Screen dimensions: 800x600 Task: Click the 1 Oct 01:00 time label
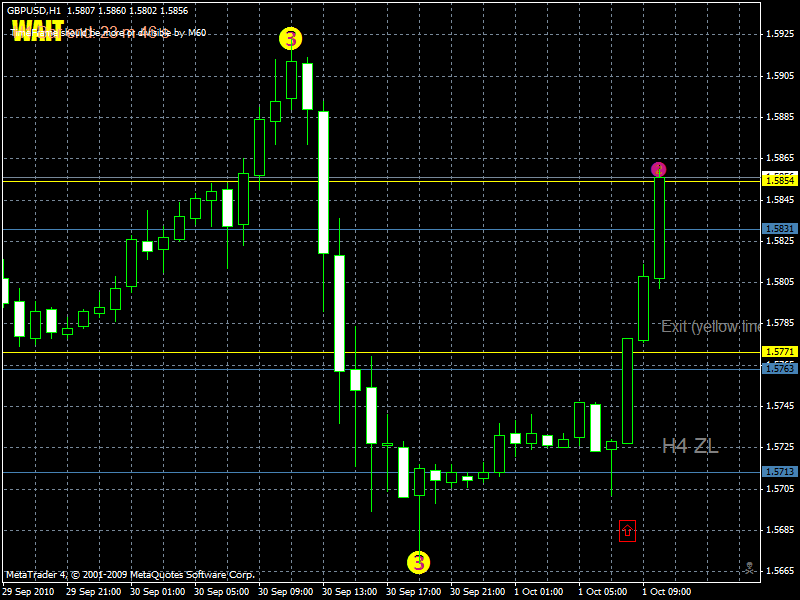pyautogui.click(x=539, y=592)
